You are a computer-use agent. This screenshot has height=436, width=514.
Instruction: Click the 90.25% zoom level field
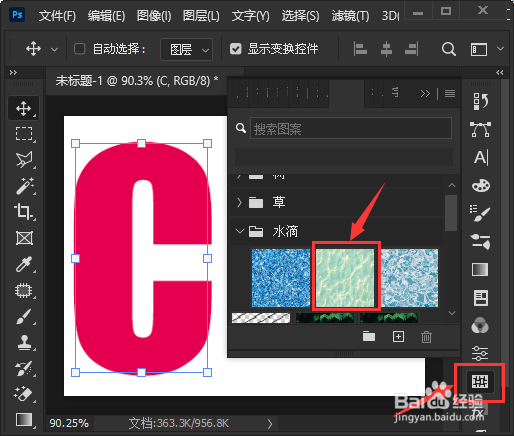69,423
